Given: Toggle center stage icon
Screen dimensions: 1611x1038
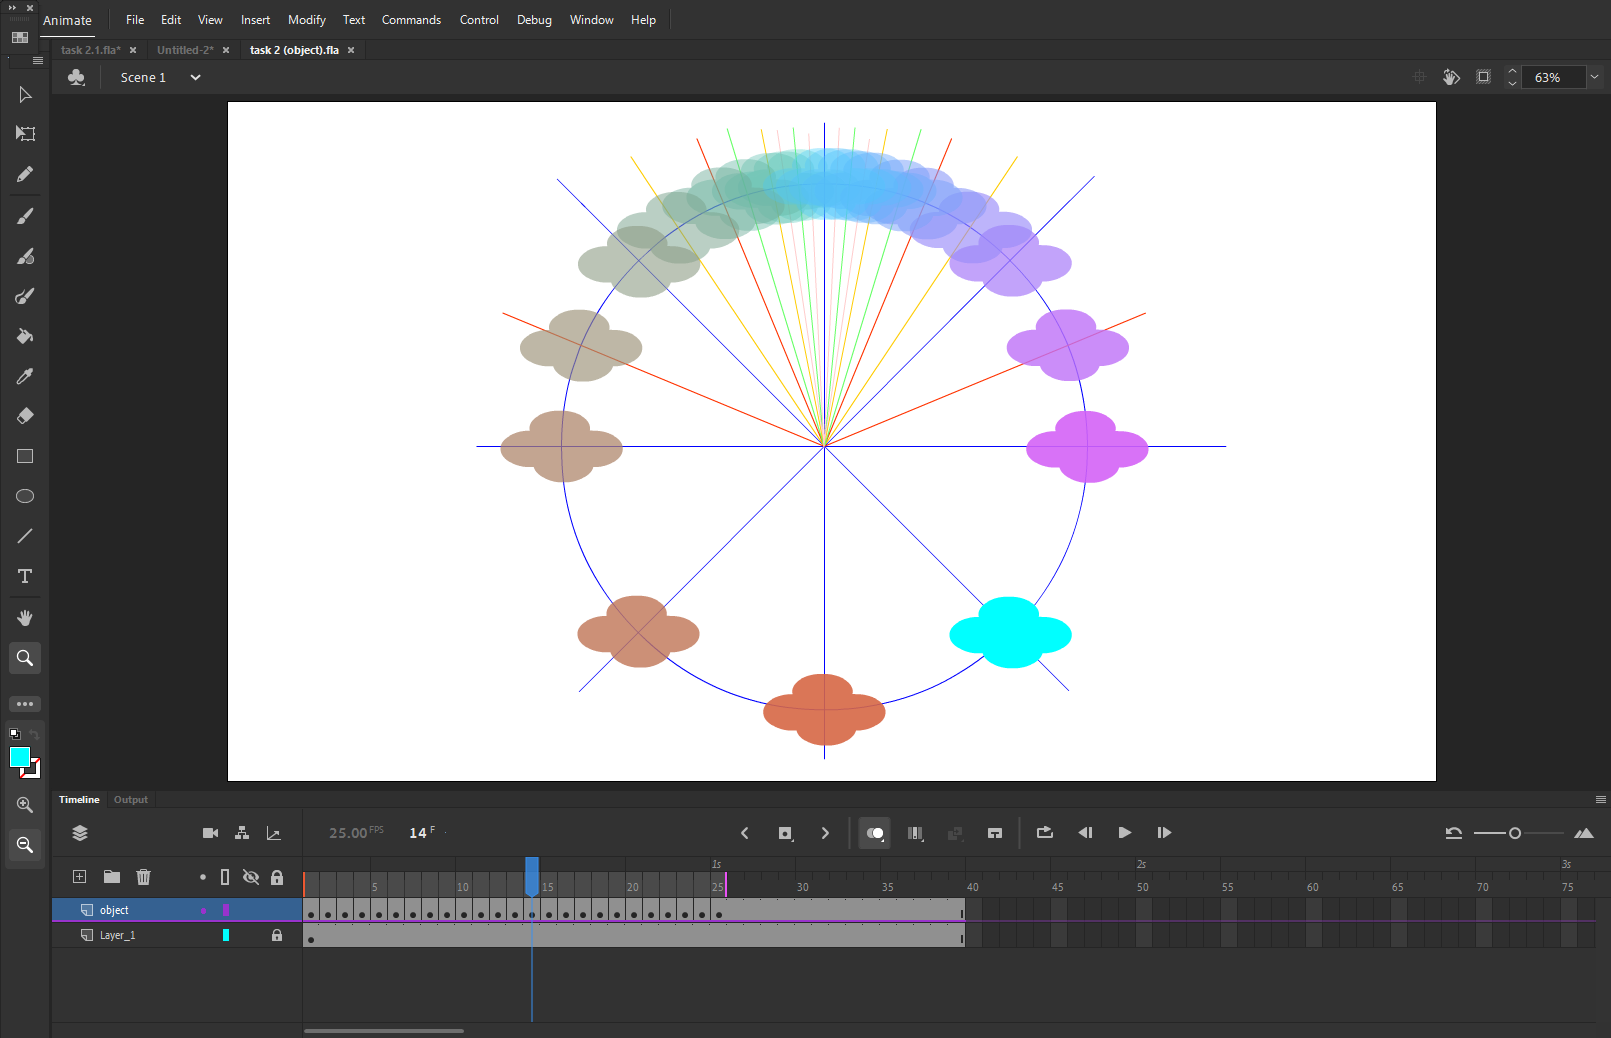Looking at the screenshot, I should point(1419,77).
